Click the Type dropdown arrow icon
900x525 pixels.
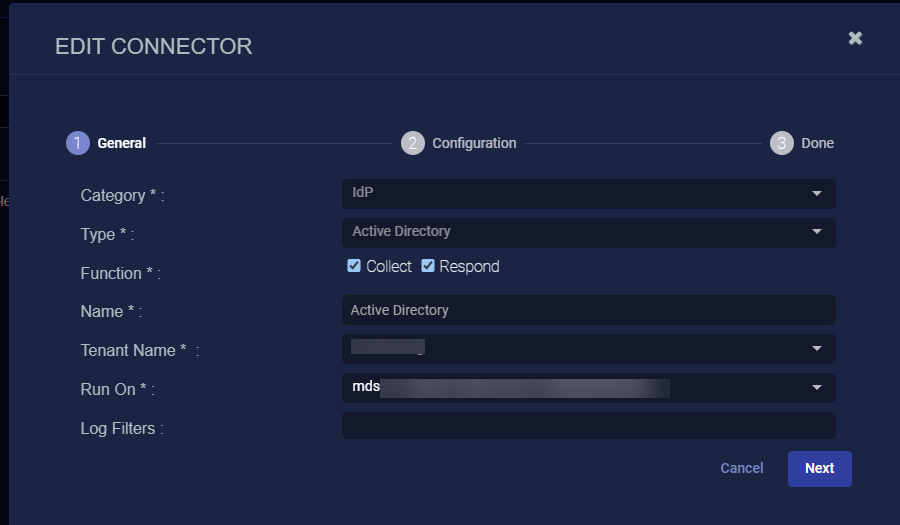pyautogui.click(x=817, y=232)
